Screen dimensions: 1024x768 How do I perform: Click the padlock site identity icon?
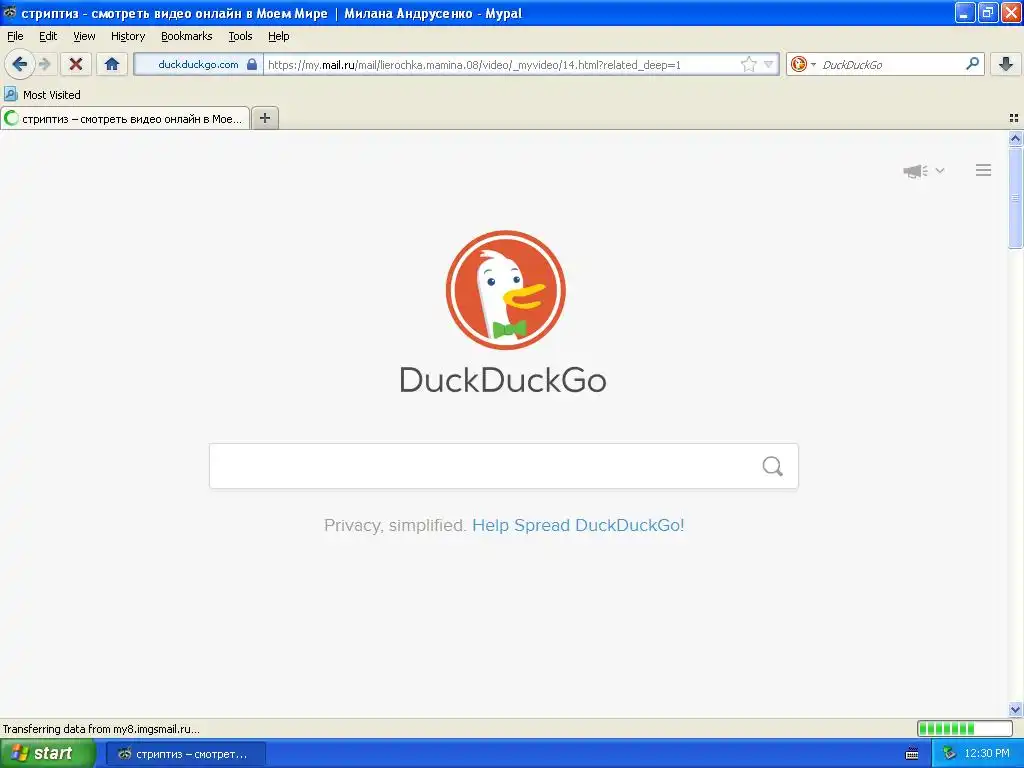tap(252, 64)
